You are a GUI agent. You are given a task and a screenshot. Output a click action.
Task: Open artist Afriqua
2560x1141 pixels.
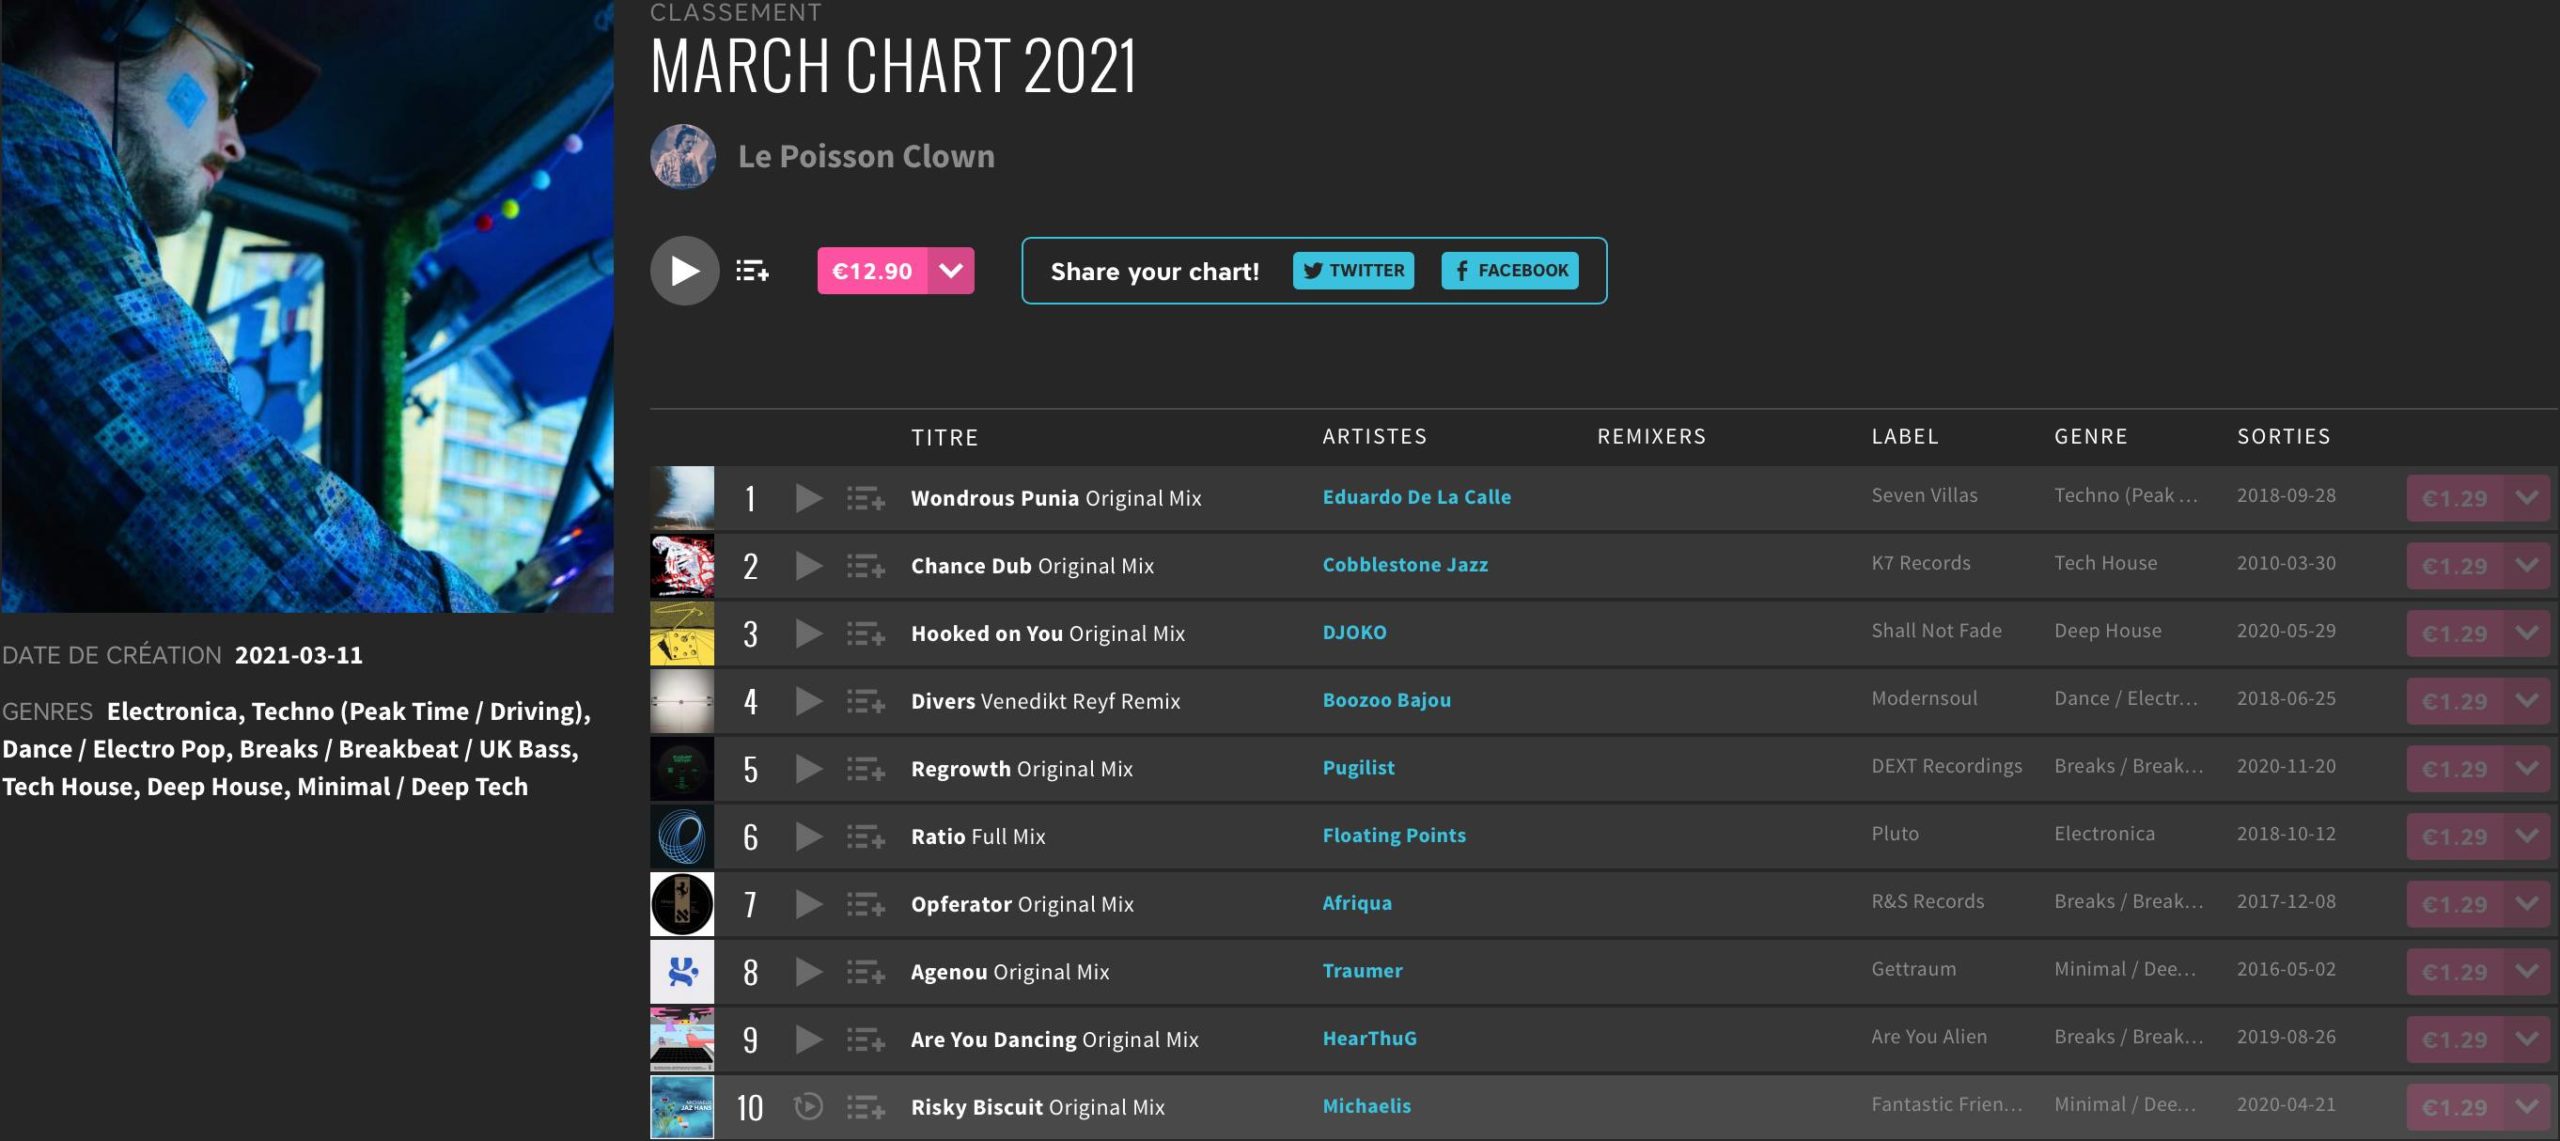[x=1357, y=903]
